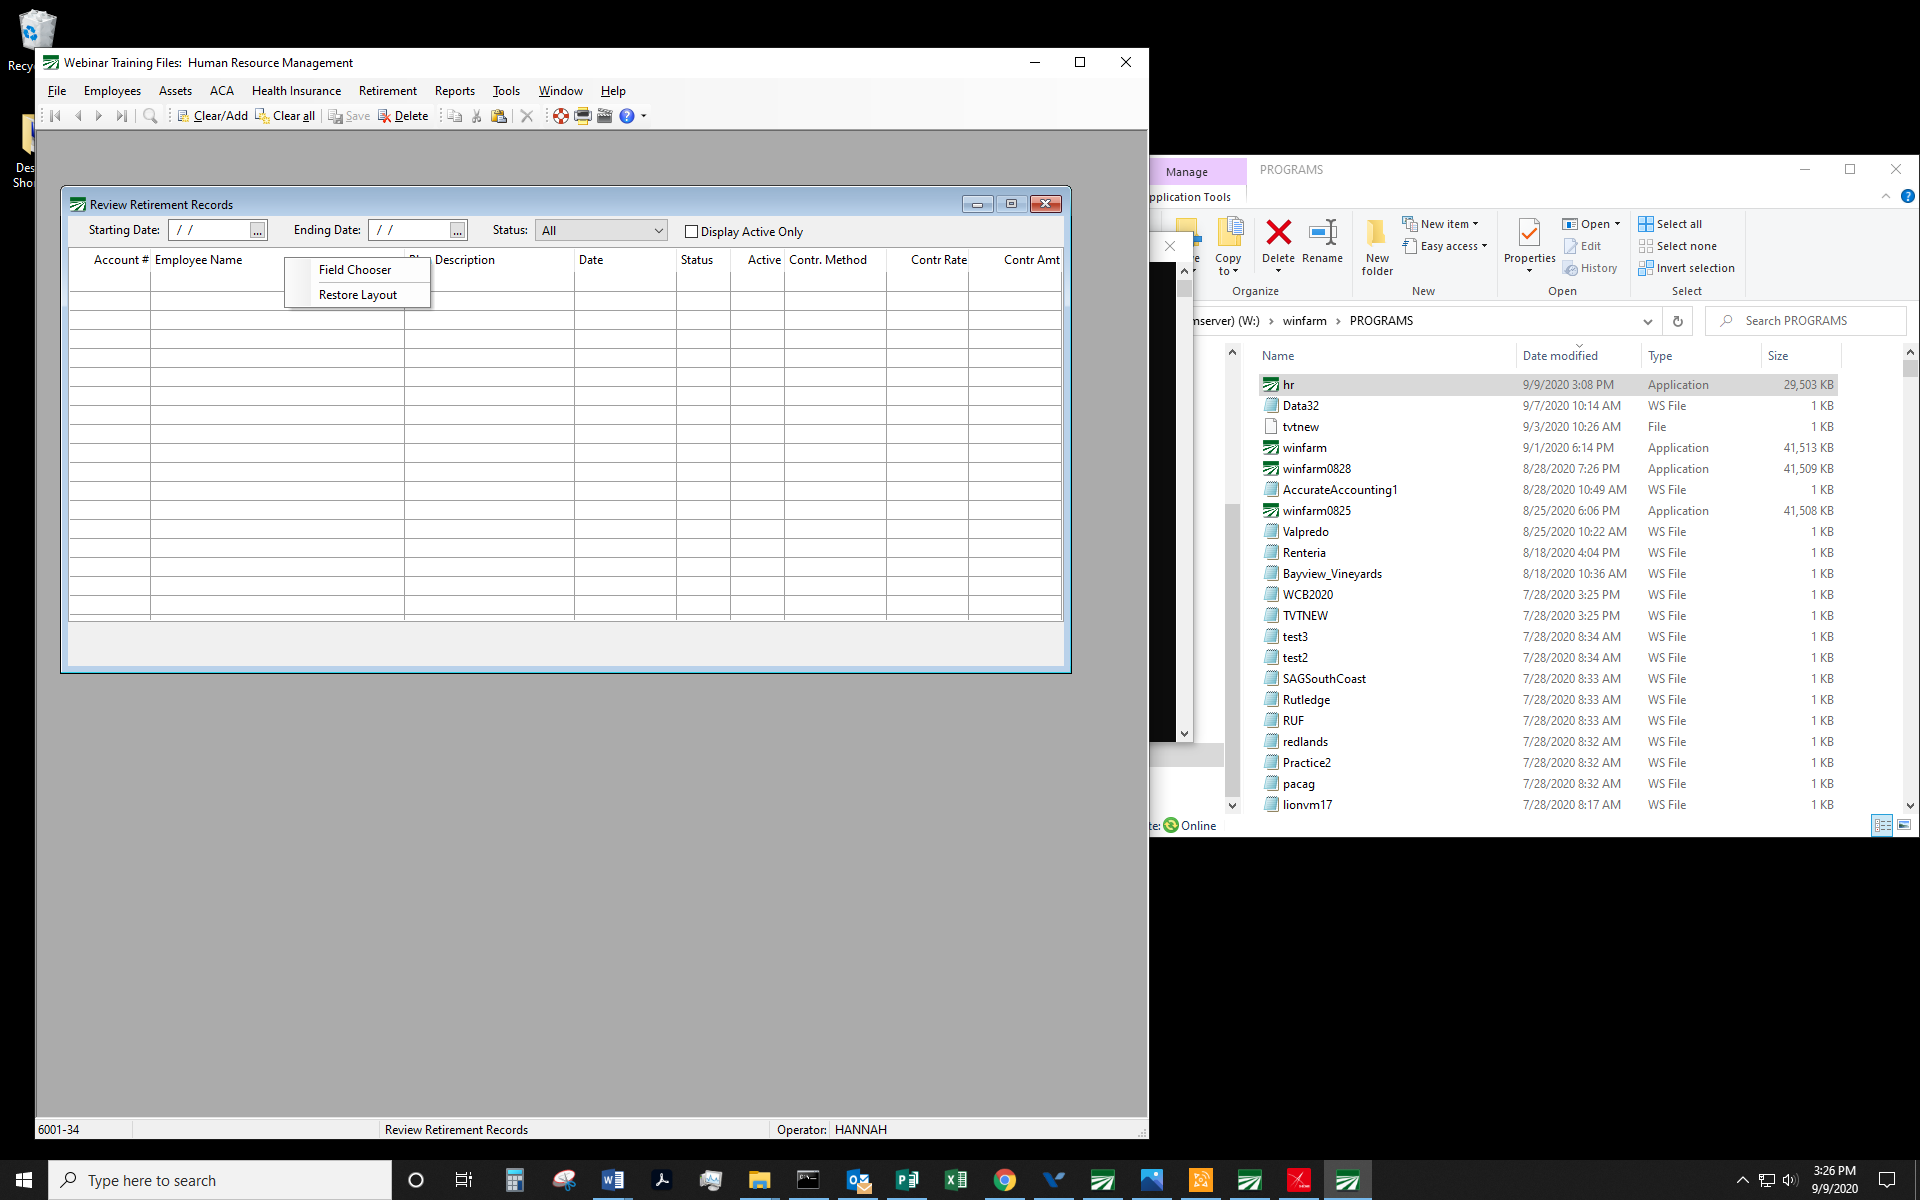Click red Delete icon in Explorer ribbon
Viewport: 1920px width, 1200px height.
tap(1278, 233)
